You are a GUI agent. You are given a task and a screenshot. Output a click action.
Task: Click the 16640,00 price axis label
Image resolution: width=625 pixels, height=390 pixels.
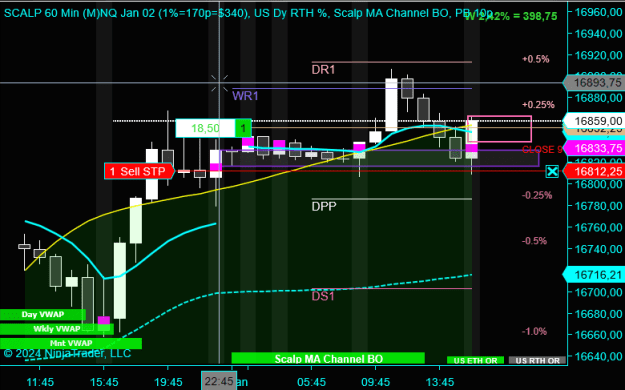[598, 356]
